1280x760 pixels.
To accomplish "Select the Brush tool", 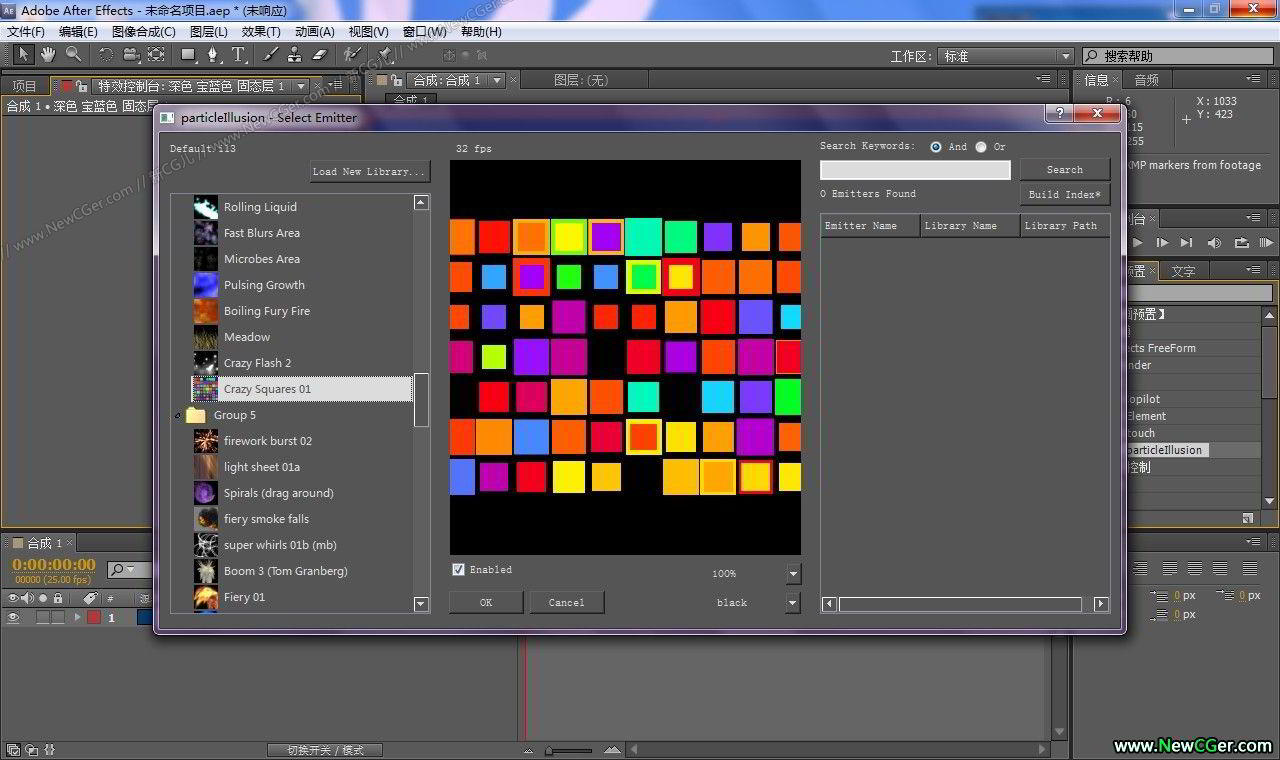I will [271, 54].
